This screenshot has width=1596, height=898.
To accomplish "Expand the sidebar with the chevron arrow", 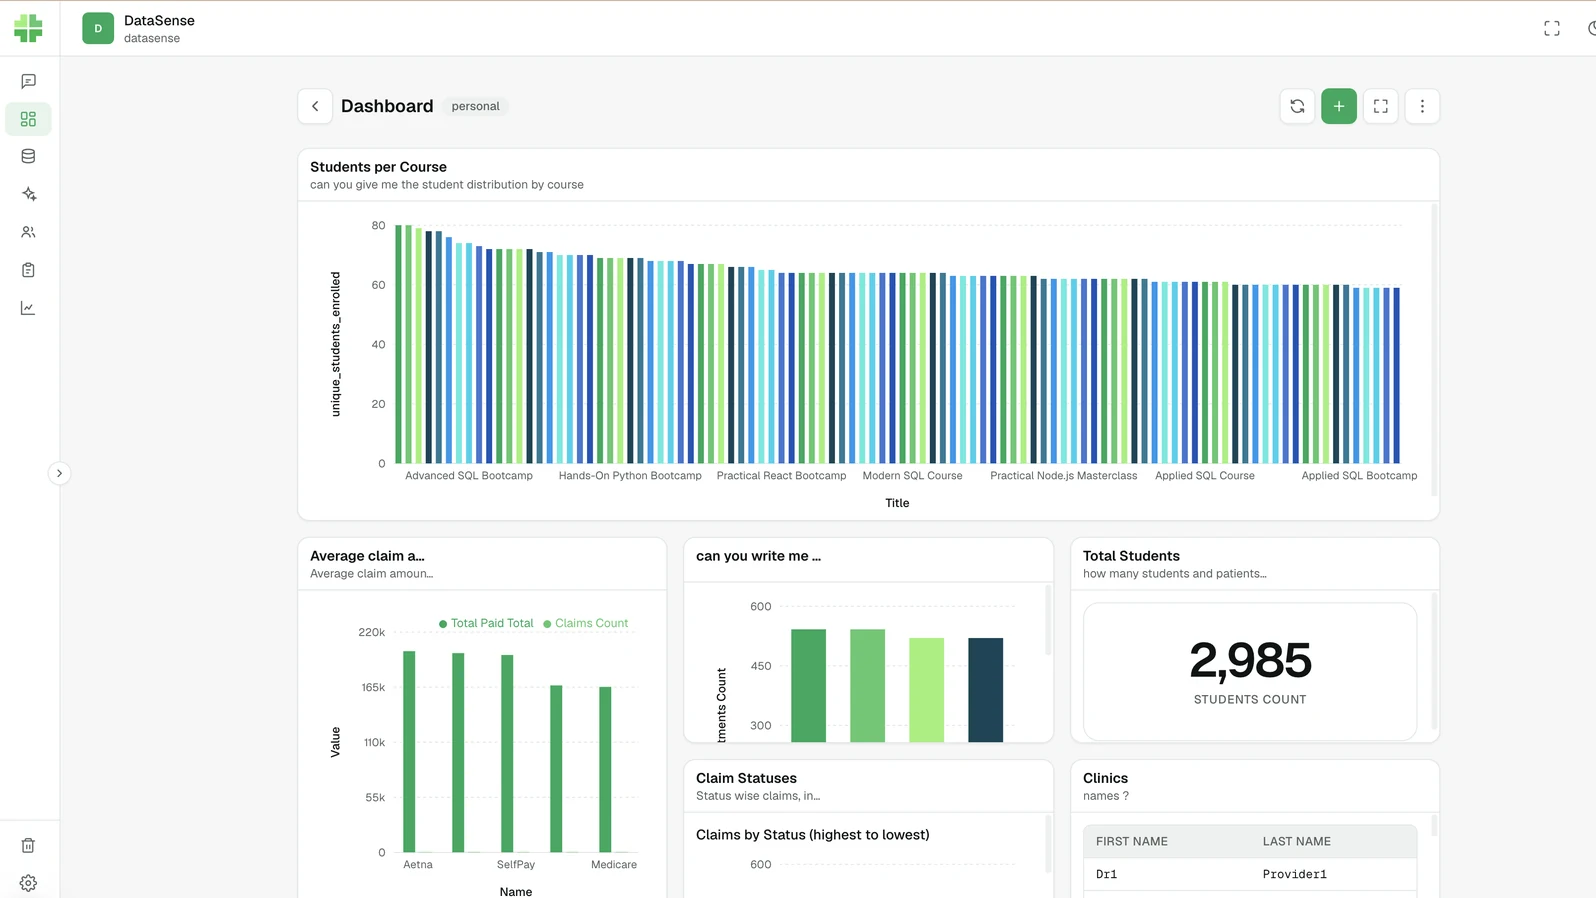I will (x=59, y=473).
